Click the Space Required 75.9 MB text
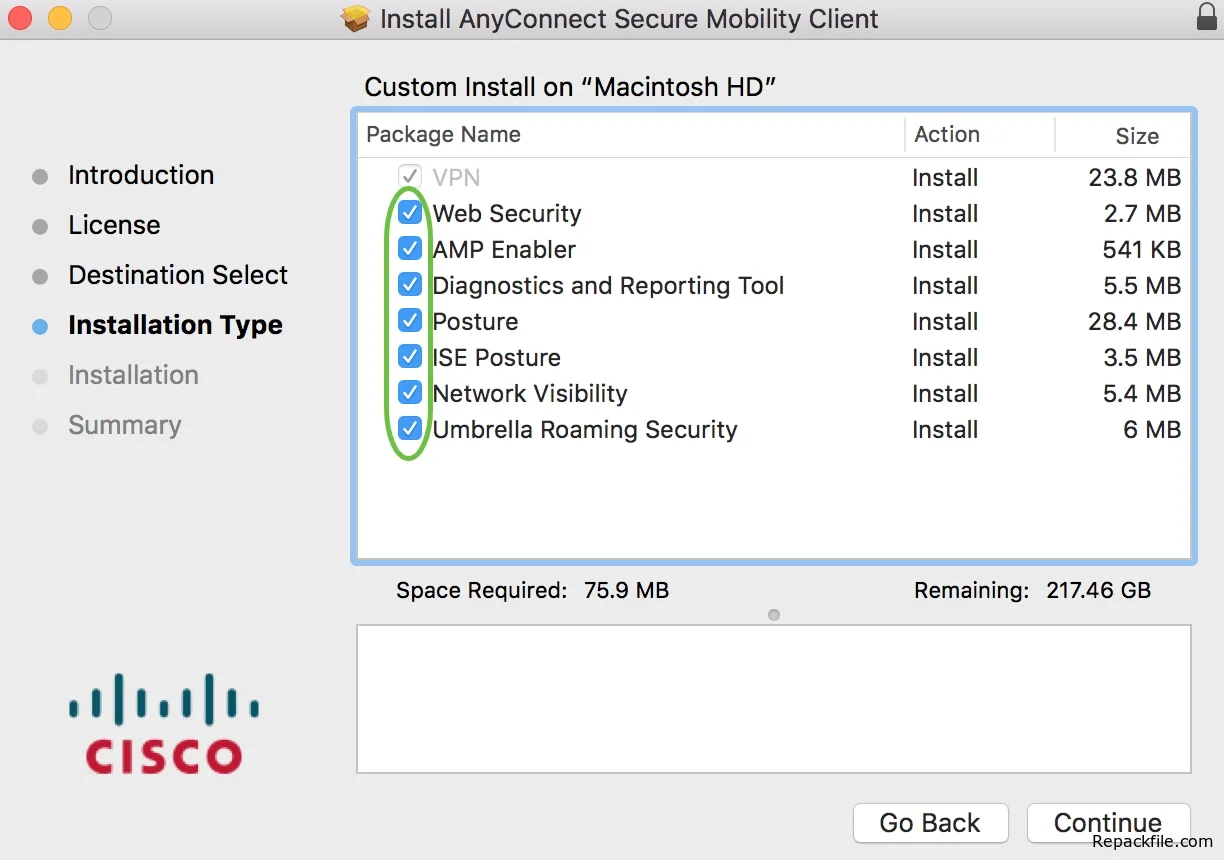 (x=532, y=590)
